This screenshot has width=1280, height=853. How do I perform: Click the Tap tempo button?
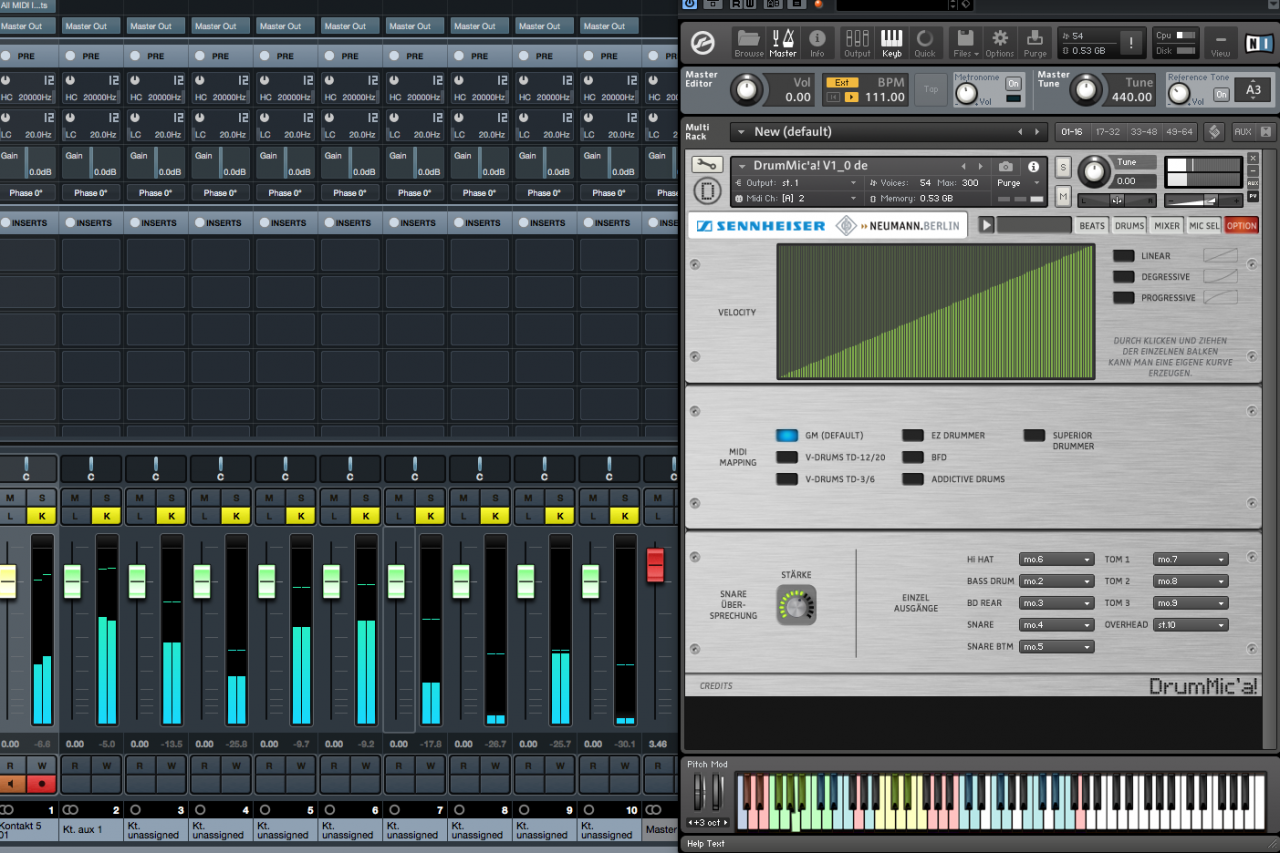tap(931, 90)
